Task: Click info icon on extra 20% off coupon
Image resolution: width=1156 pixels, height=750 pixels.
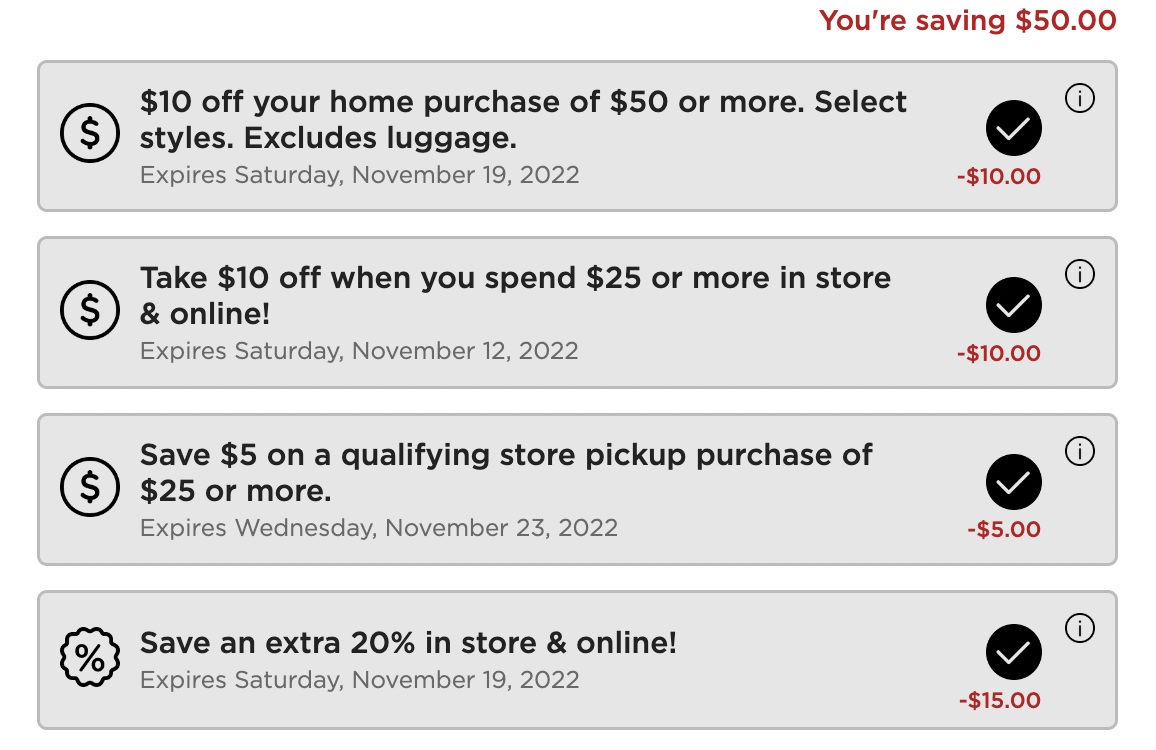Action: [x=1080, y=628]
